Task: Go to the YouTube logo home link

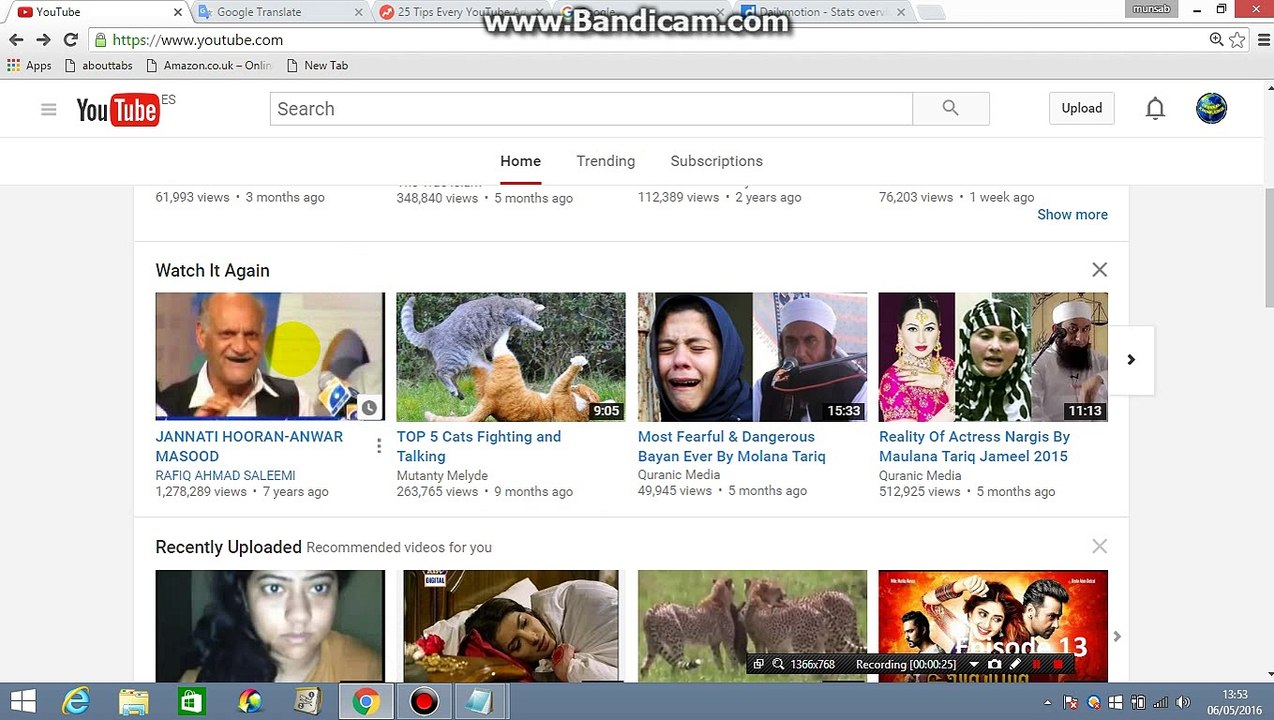Action: pyautogui.click(x=118, y=109)
